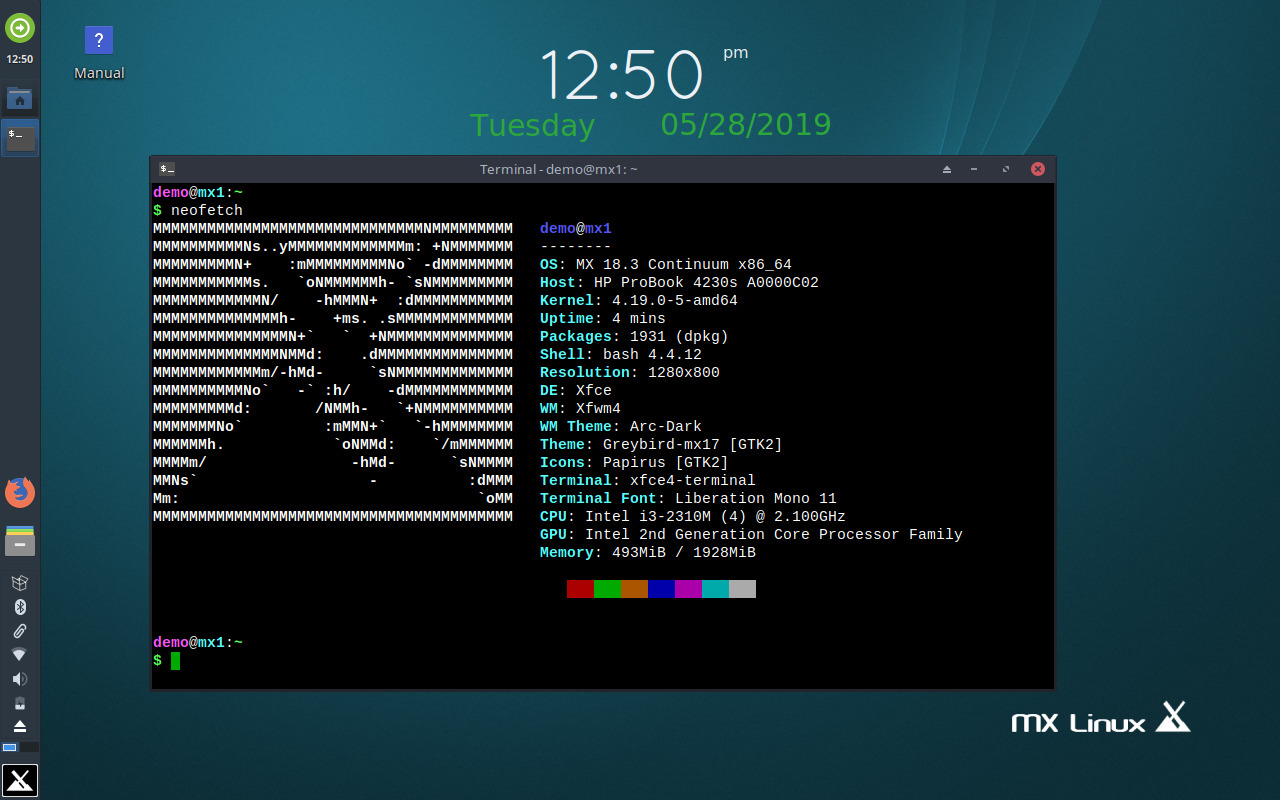1280x800 pixels.
Task: Click the 'Terminal Font: Liberation Mono 11' line
Action: [x=688, y=499]
